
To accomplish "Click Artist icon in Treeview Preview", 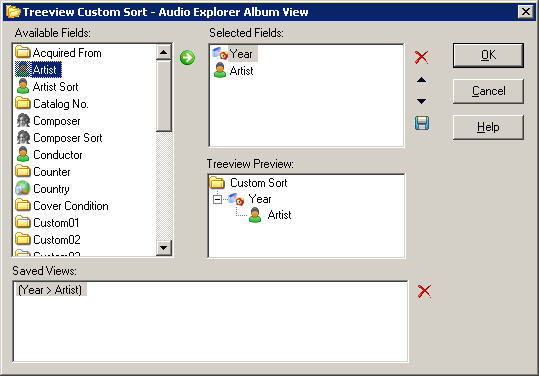I will point(255,215).
